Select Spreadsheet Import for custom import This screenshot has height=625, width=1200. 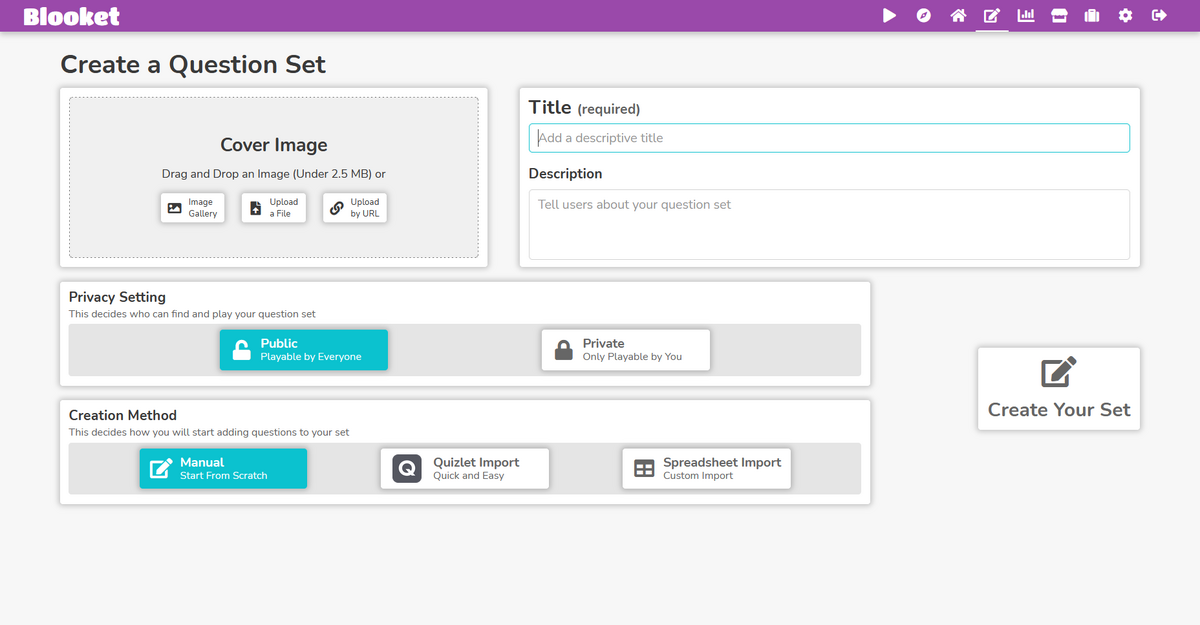click(705, 467)
